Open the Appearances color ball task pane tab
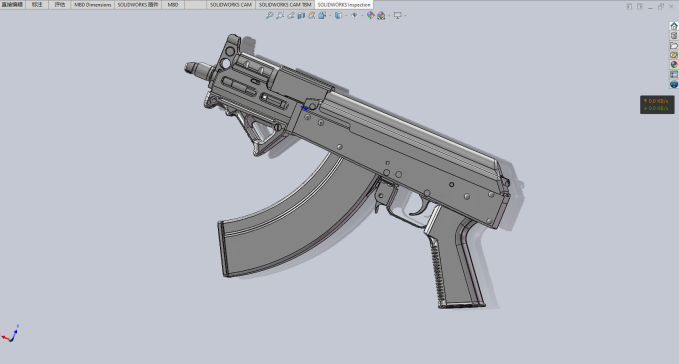Screen dimensions: 679x364 tap(674, 64)
